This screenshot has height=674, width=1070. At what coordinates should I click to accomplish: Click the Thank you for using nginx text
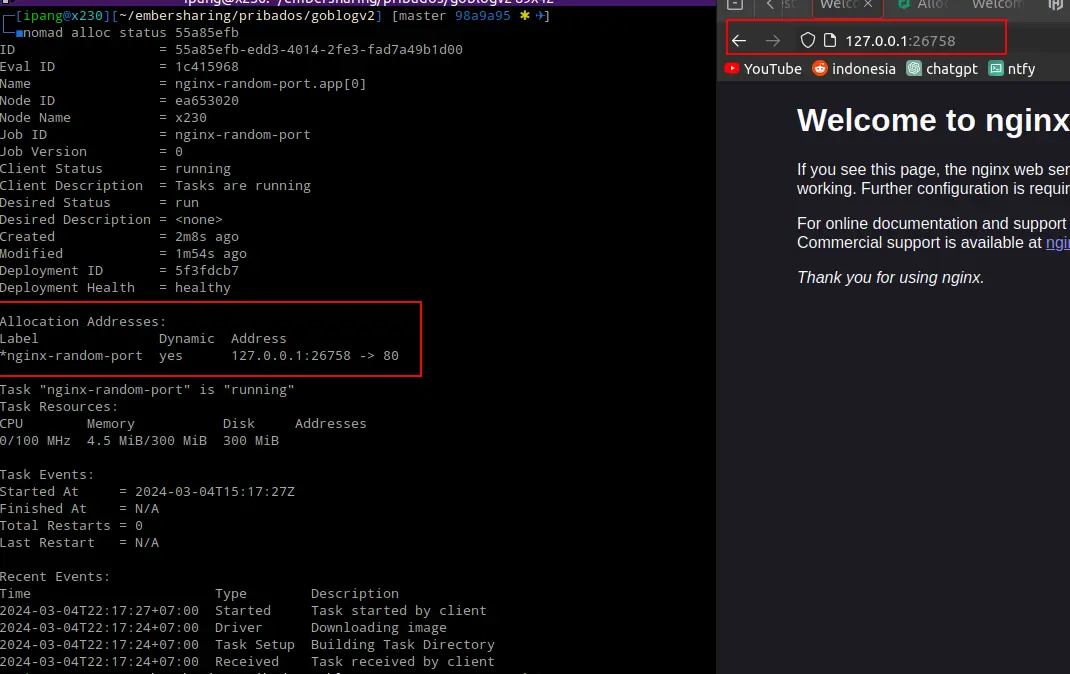890,278
